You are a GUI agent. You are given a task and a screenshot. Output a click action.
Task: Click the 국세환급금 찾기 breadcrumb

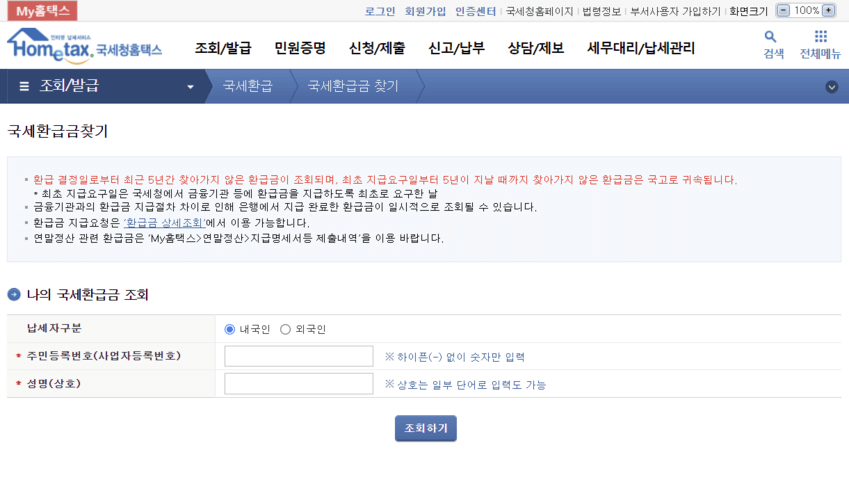pos(353,86)
